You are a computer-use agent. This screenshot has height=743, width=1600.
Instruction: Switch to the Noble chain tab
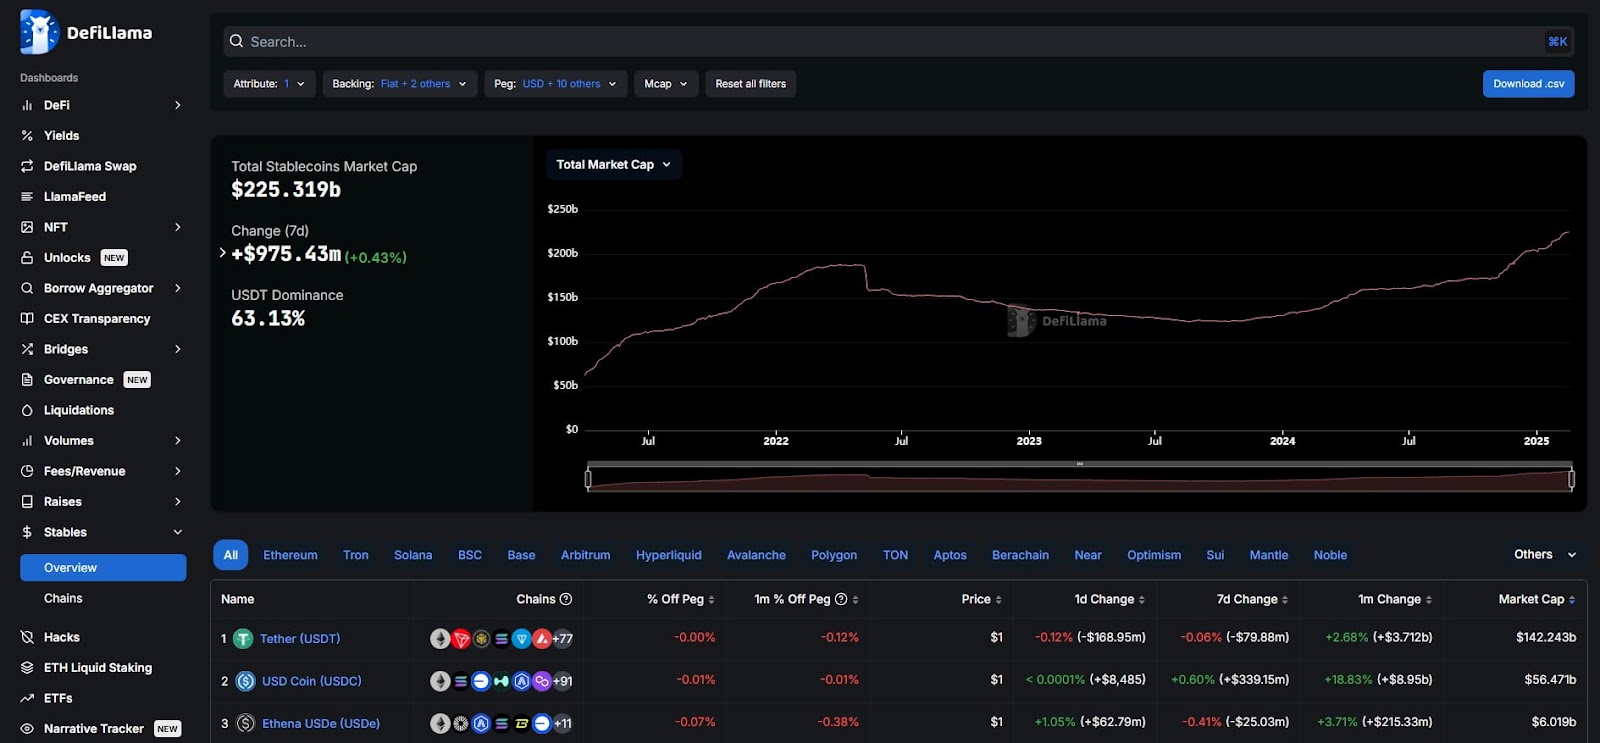pos(1330,555)
